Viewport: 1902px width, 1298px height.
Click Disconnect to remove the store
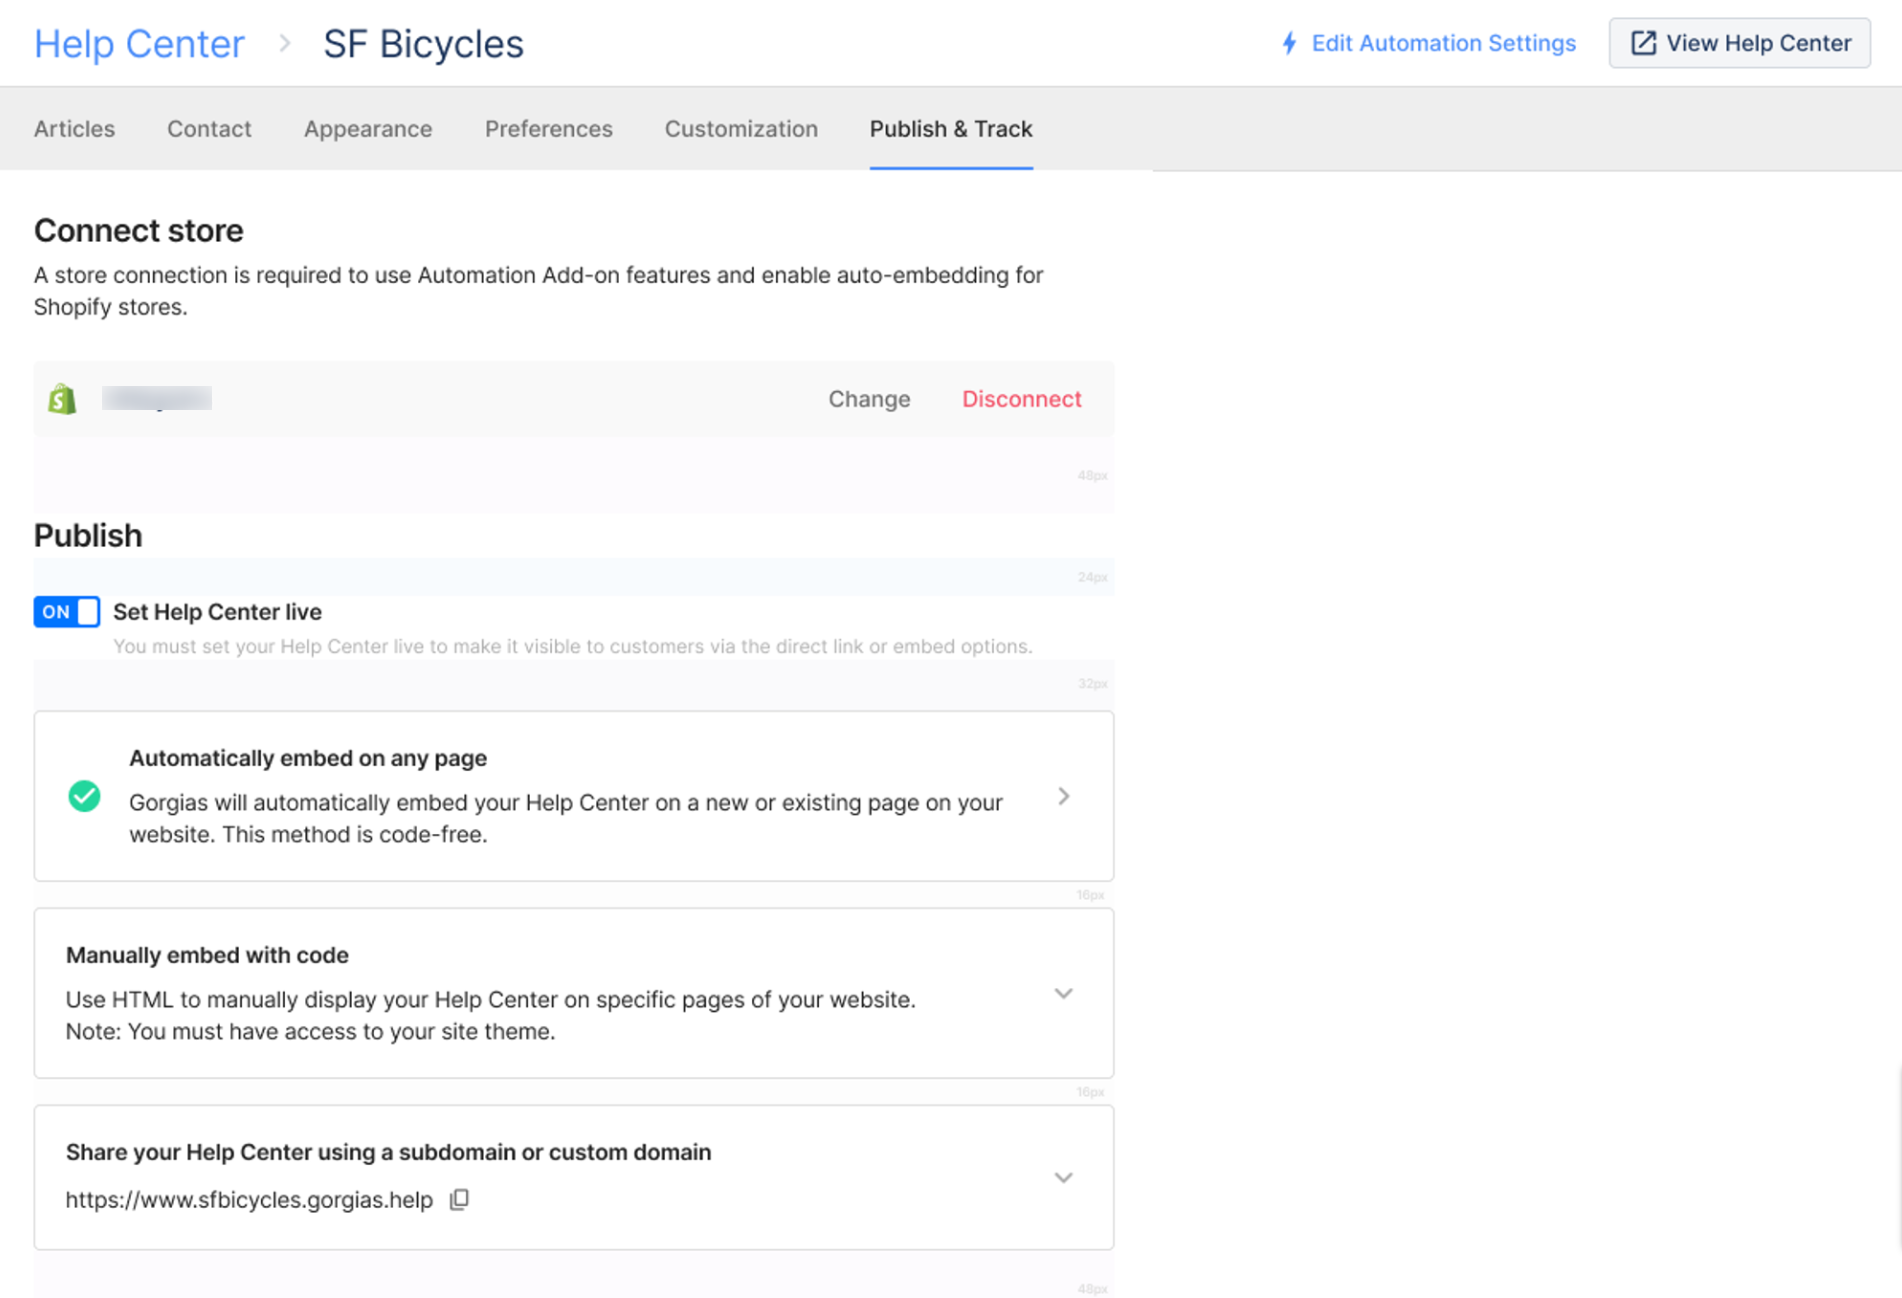(x=1021, y=399)
